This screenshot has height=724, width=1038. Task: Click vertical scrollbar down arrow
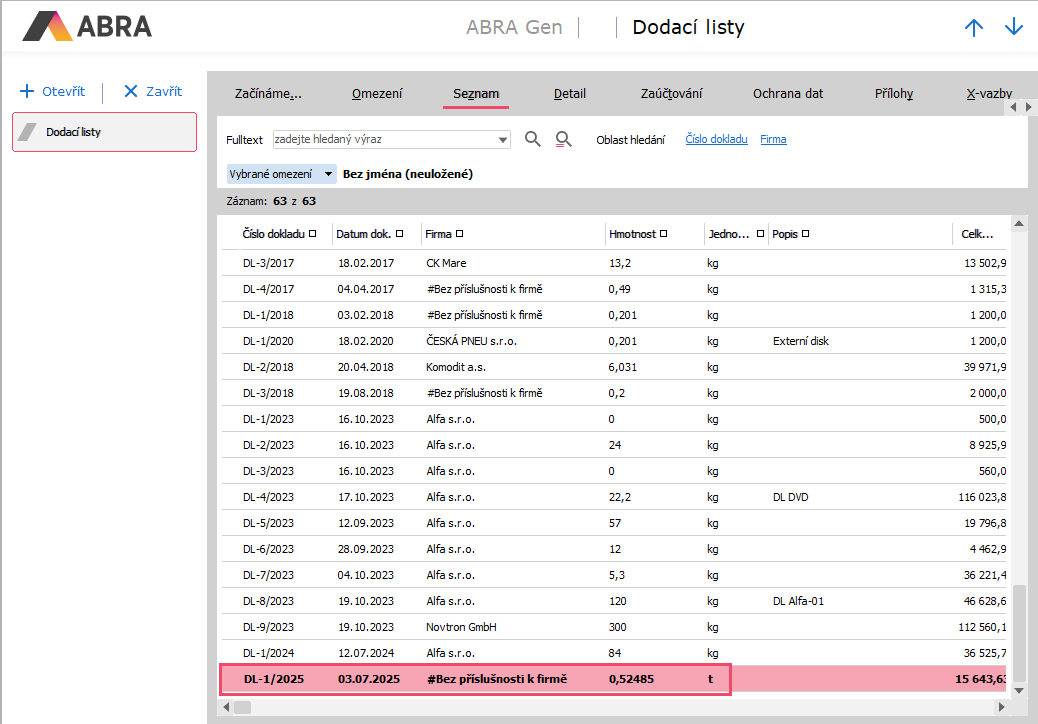coord(1019,690)
